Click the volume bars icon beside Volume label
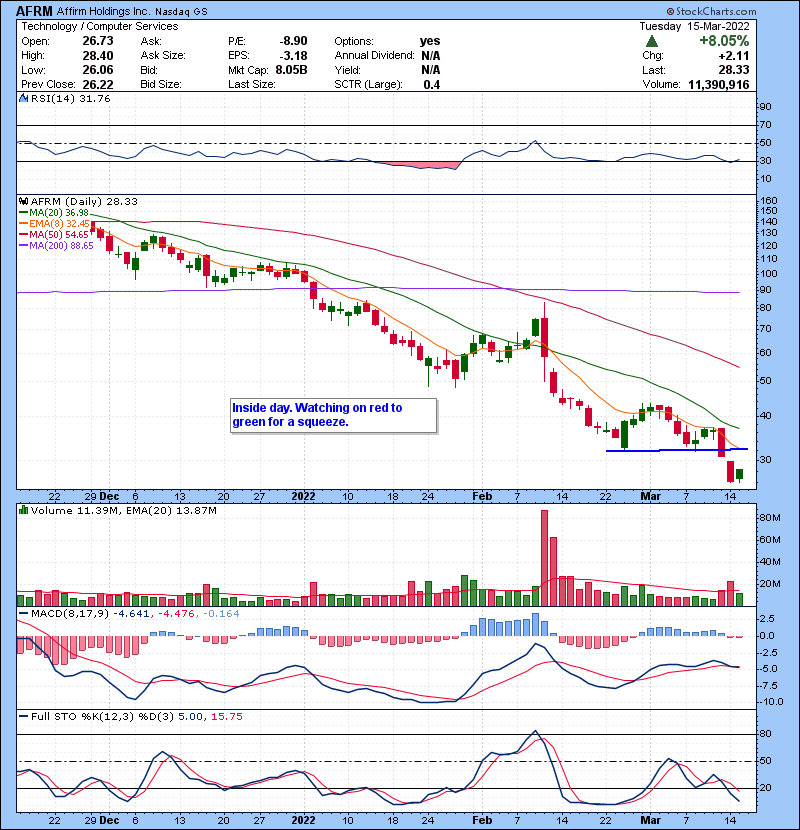 coord(23,510)
